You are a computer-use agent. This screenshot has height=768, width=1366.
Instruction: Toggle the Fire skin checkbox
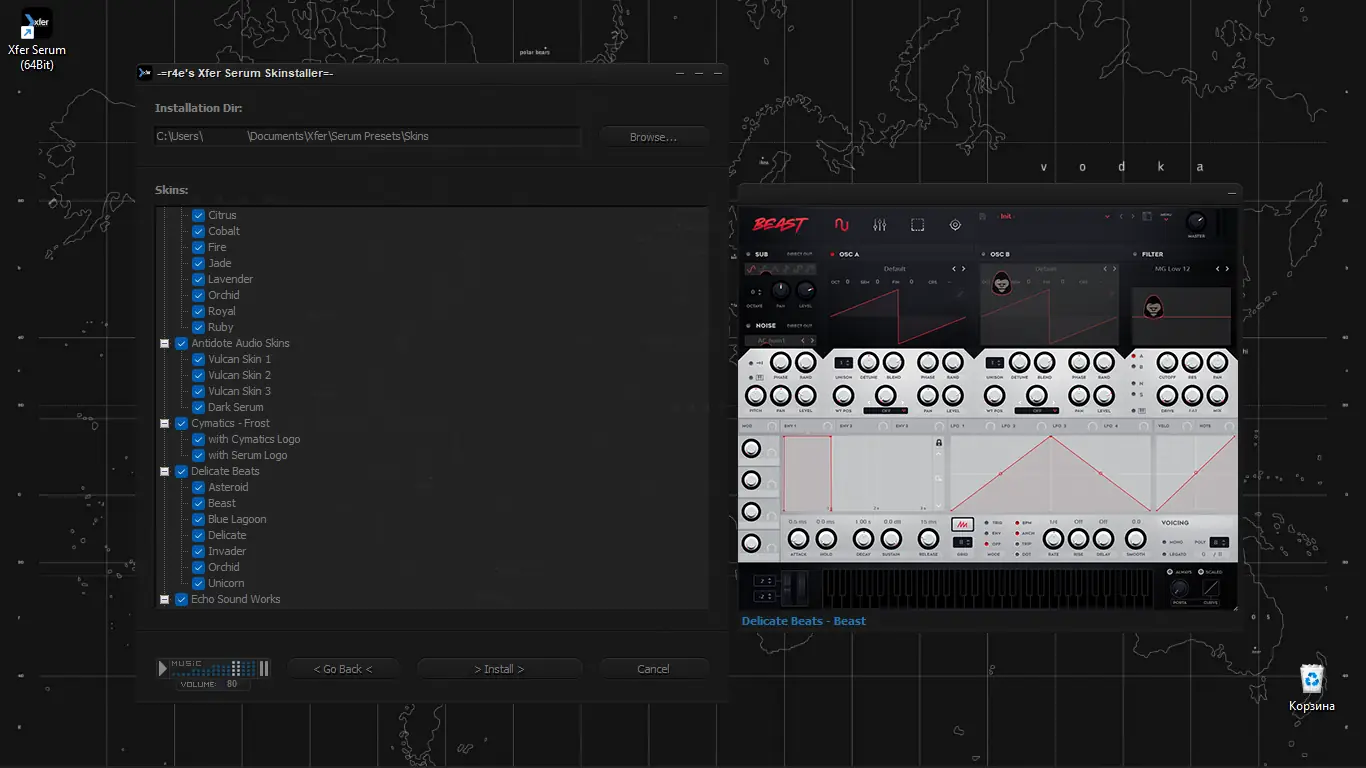point(198,247)
